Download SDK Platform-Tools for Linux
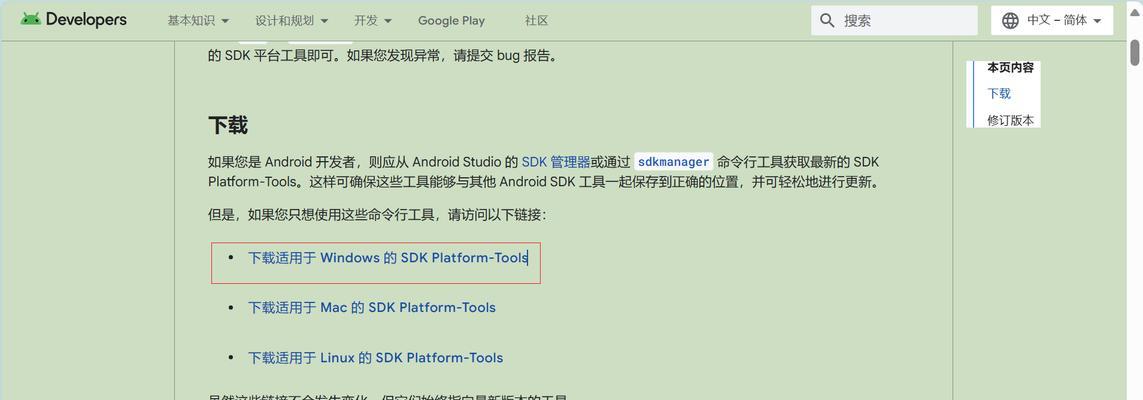Viewport: 1143px width, 400px height. coord(375,358)
